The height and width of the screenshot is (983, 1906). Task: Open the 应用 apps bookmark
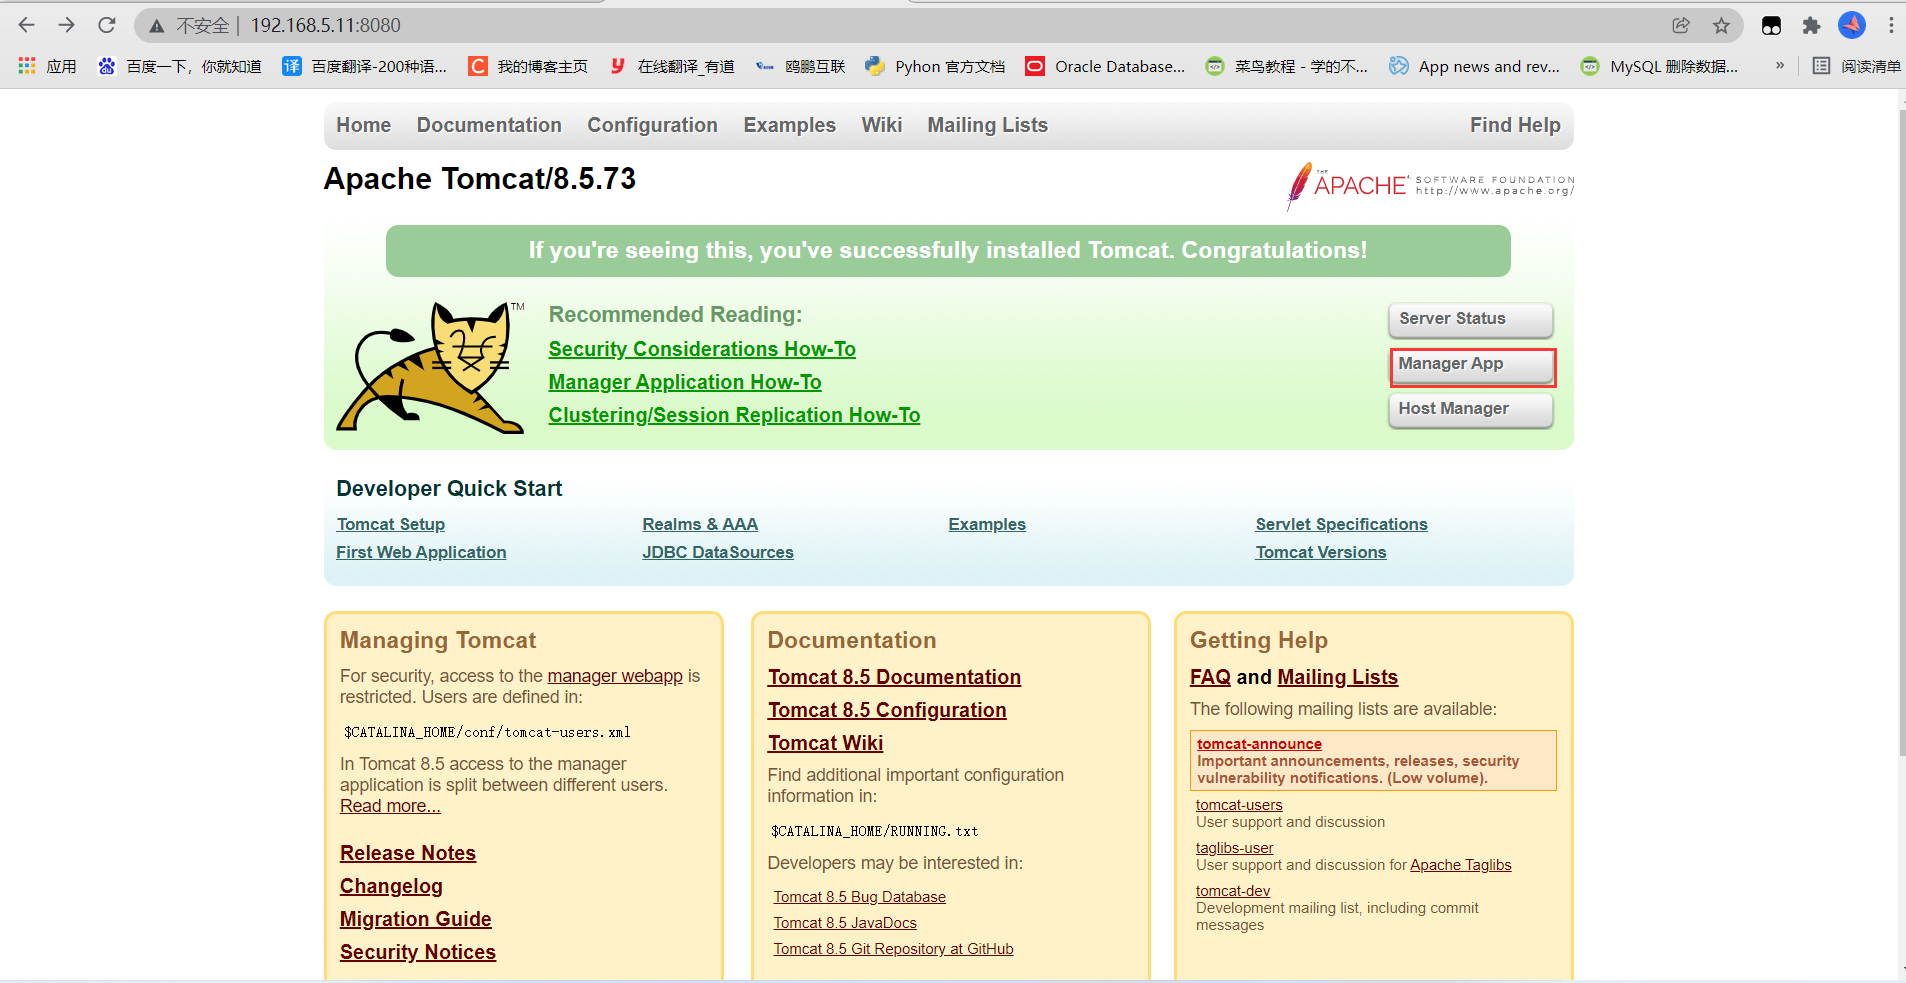47,66
